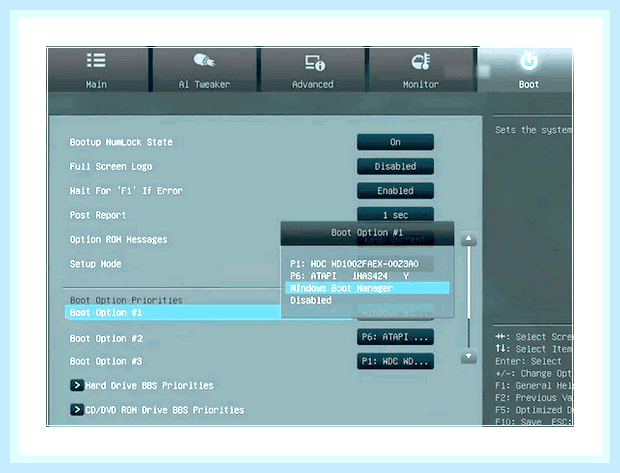Open the Main tab

(x=98, y=70)
